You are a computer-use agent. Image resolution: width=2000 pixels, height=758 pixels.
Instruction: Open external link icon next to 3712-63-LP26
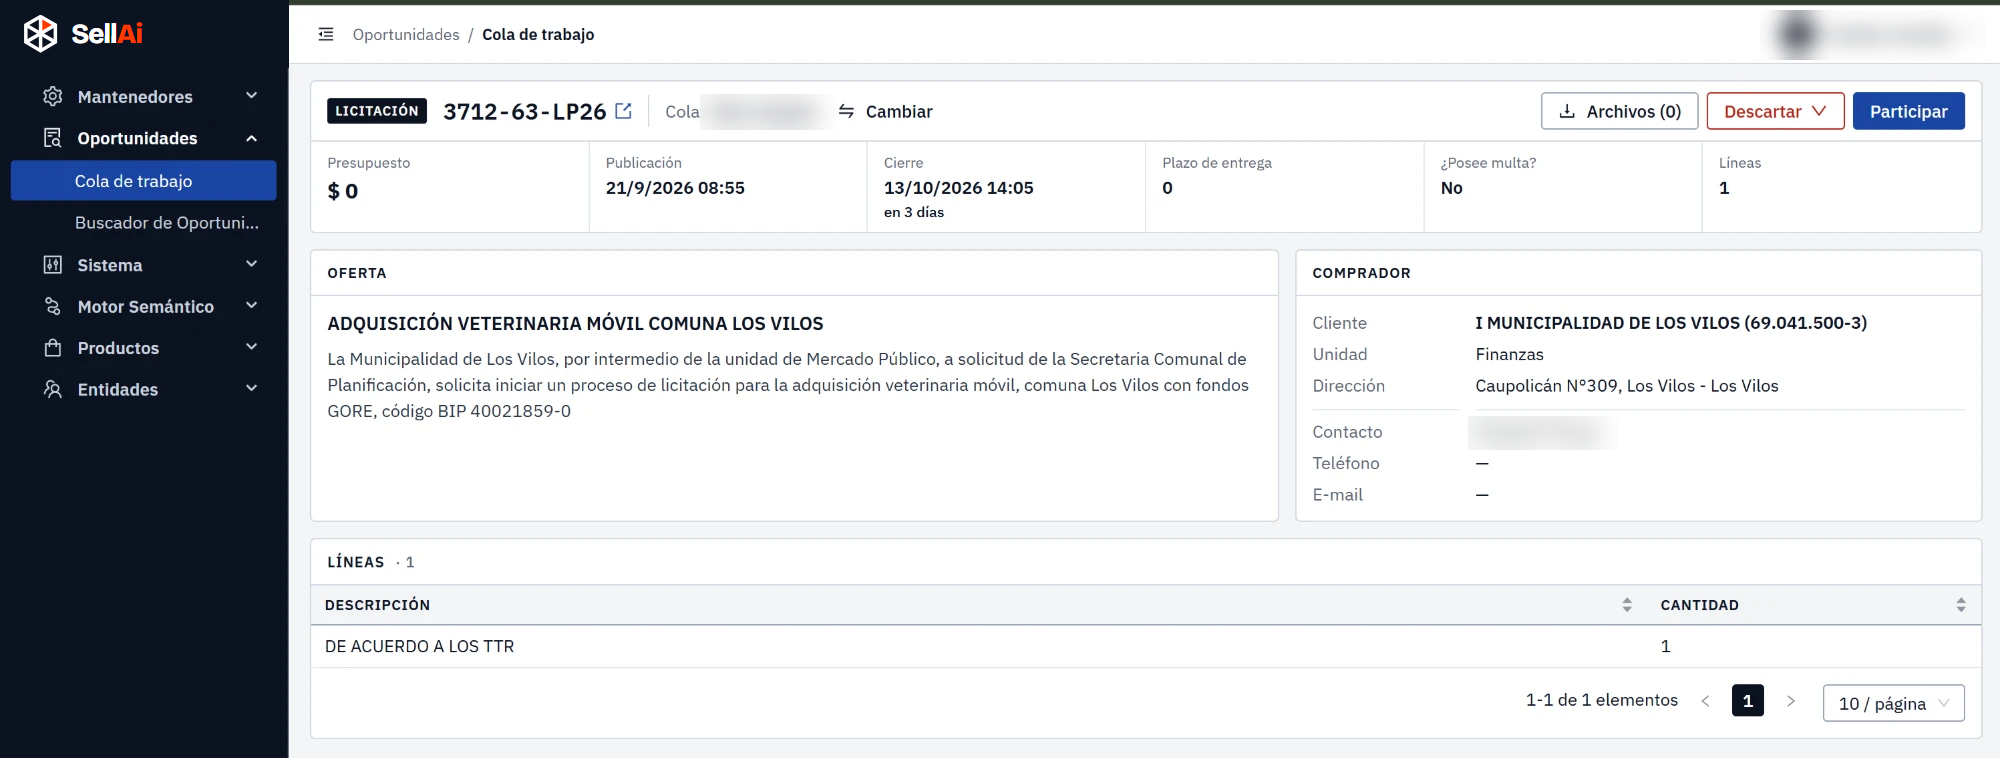(624, 111)
